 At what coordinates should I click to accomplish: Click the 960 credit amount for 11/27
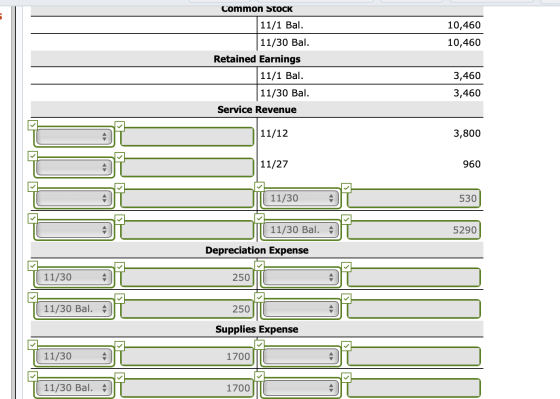[x=471, y=164]
